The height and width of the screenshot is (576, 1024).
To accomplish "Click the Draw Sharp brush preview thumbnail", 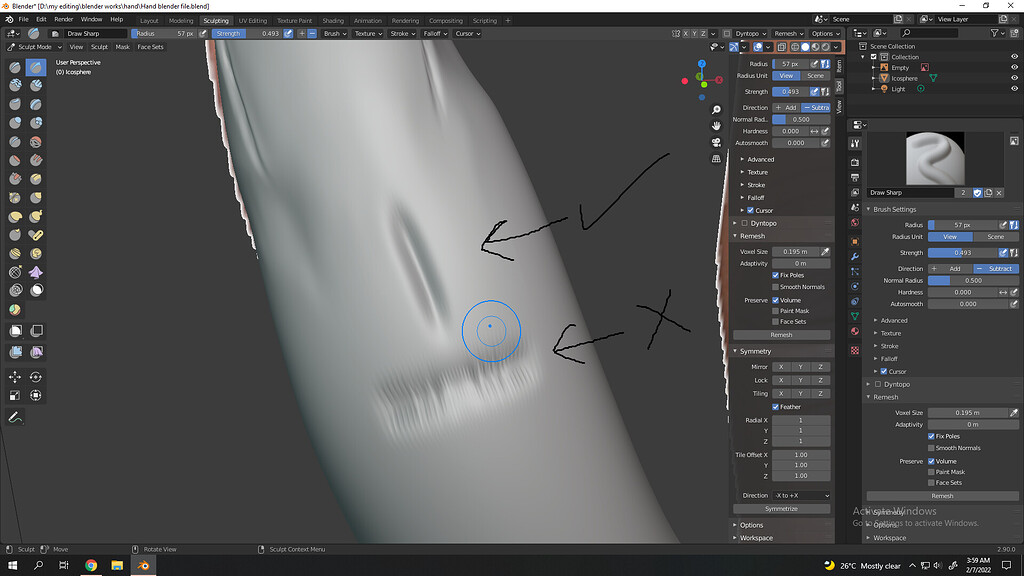I will (x=935, y=159).
